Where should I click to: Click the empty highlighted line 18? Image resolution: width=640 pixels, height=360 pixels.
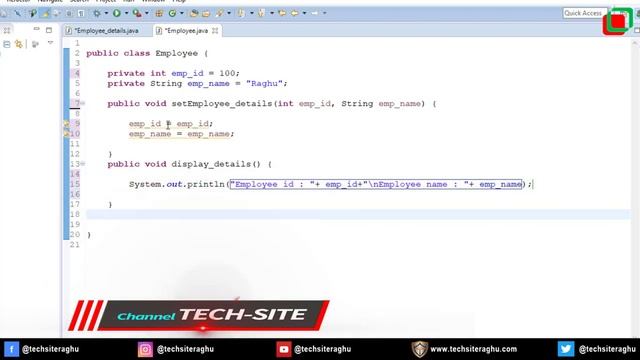(358, 215)
